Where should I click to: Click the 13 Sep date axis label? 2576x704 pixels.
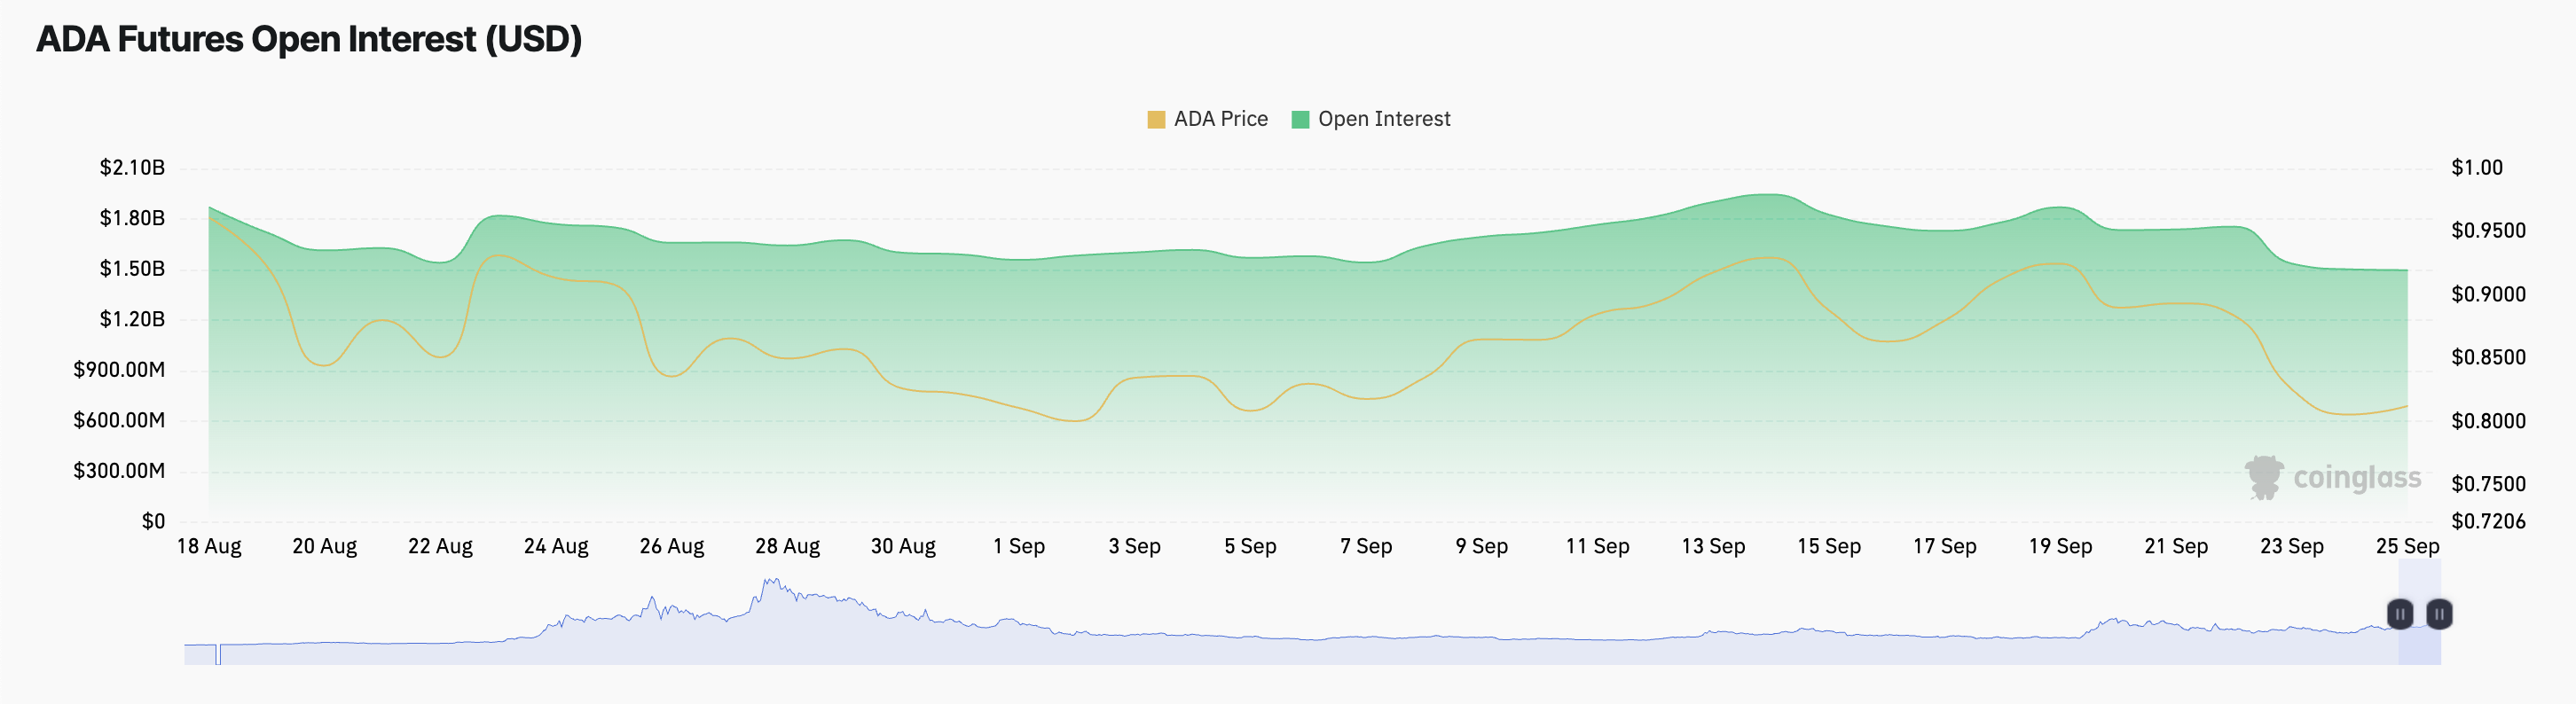coord(1713,546)
